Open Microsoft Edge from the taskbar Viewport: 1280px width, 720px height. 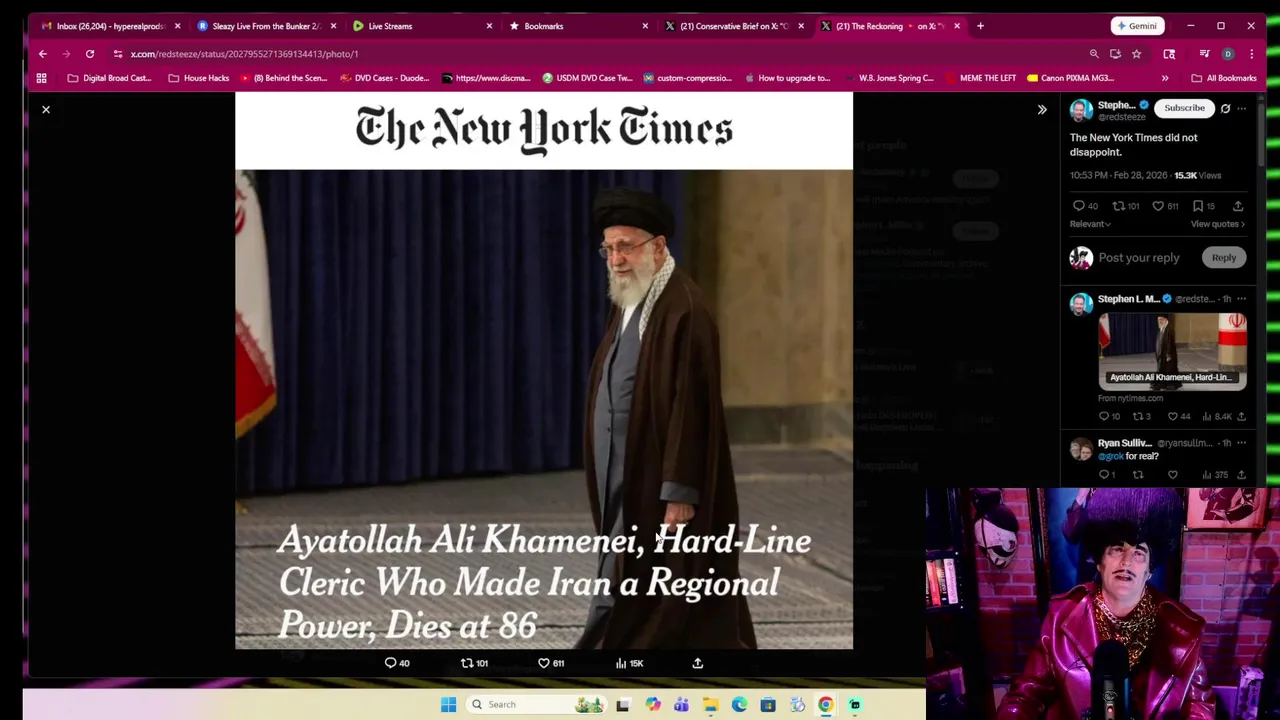coord(739,704)
